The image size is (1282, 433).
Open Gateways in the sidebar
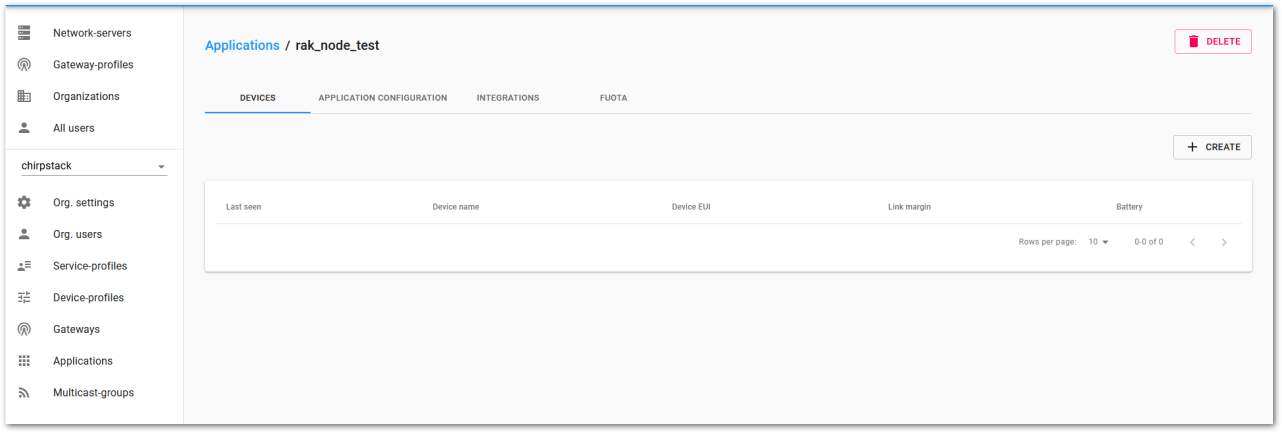click(94, 329)
